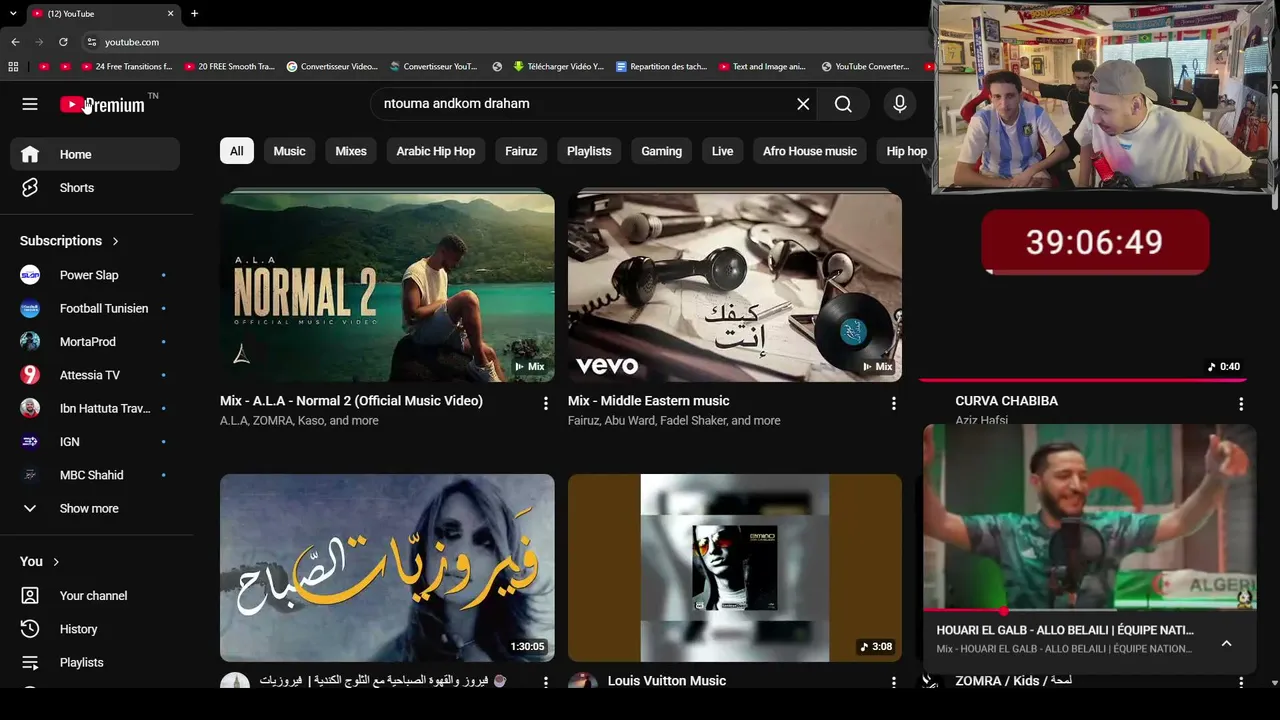Viewport: 1280px width, 720px height.
Task: Open options for Louis Vuitton Music video
Action: click(893, 682)
